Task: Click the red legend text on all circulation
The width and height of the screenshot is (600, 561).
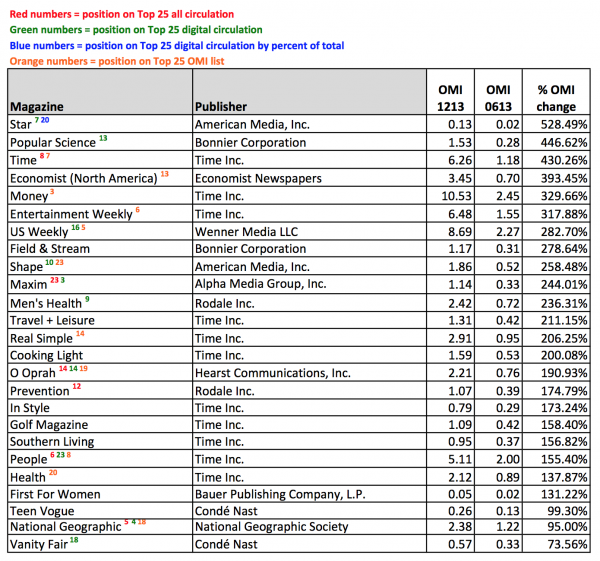Action: pos(120,15)
